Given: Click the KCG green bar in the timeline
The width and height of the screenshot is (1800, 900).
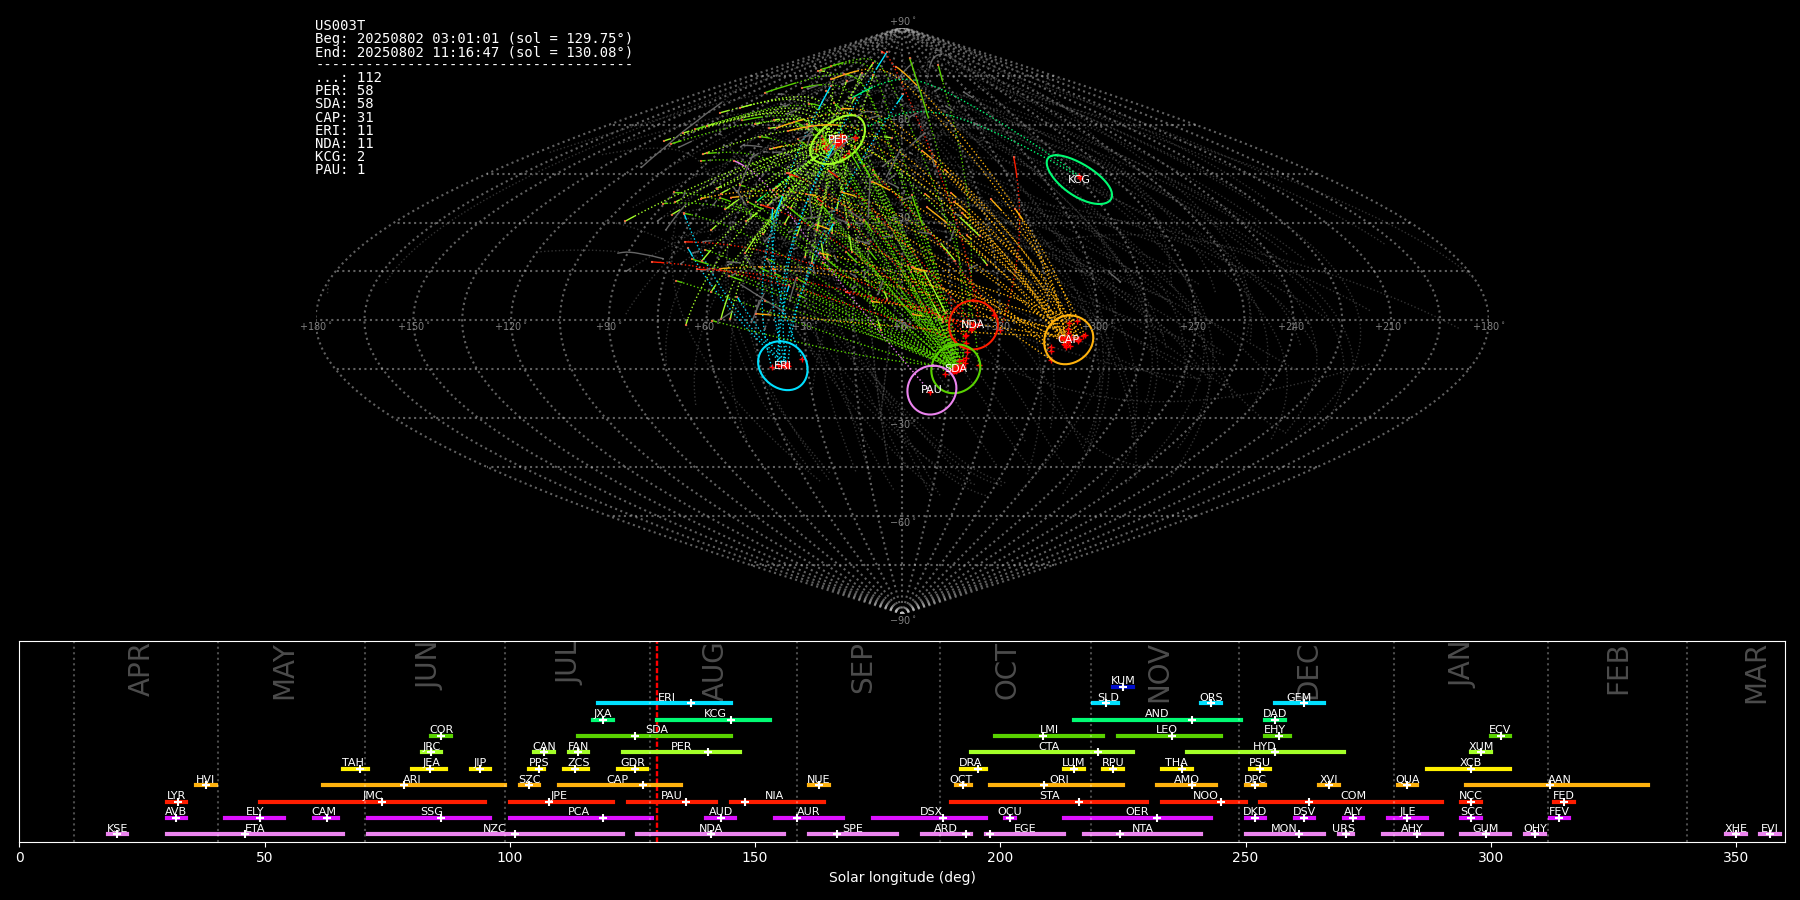Looking at the screenshot, I should click(713, 720).
